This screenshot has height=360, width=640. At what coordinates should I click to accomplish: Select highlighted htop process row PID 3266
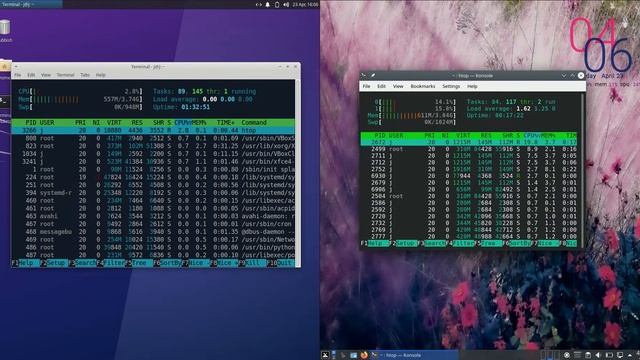click(x=153, y=130)
